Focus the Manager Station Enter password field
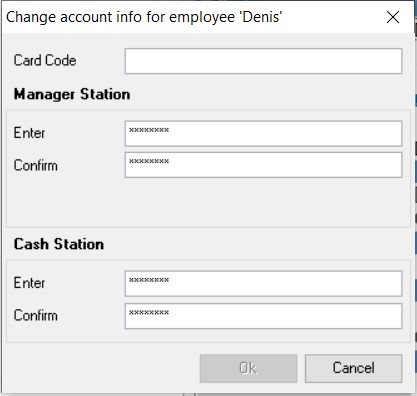The height and width of the screenshot is (396, 417). click(x=263, y=134)
